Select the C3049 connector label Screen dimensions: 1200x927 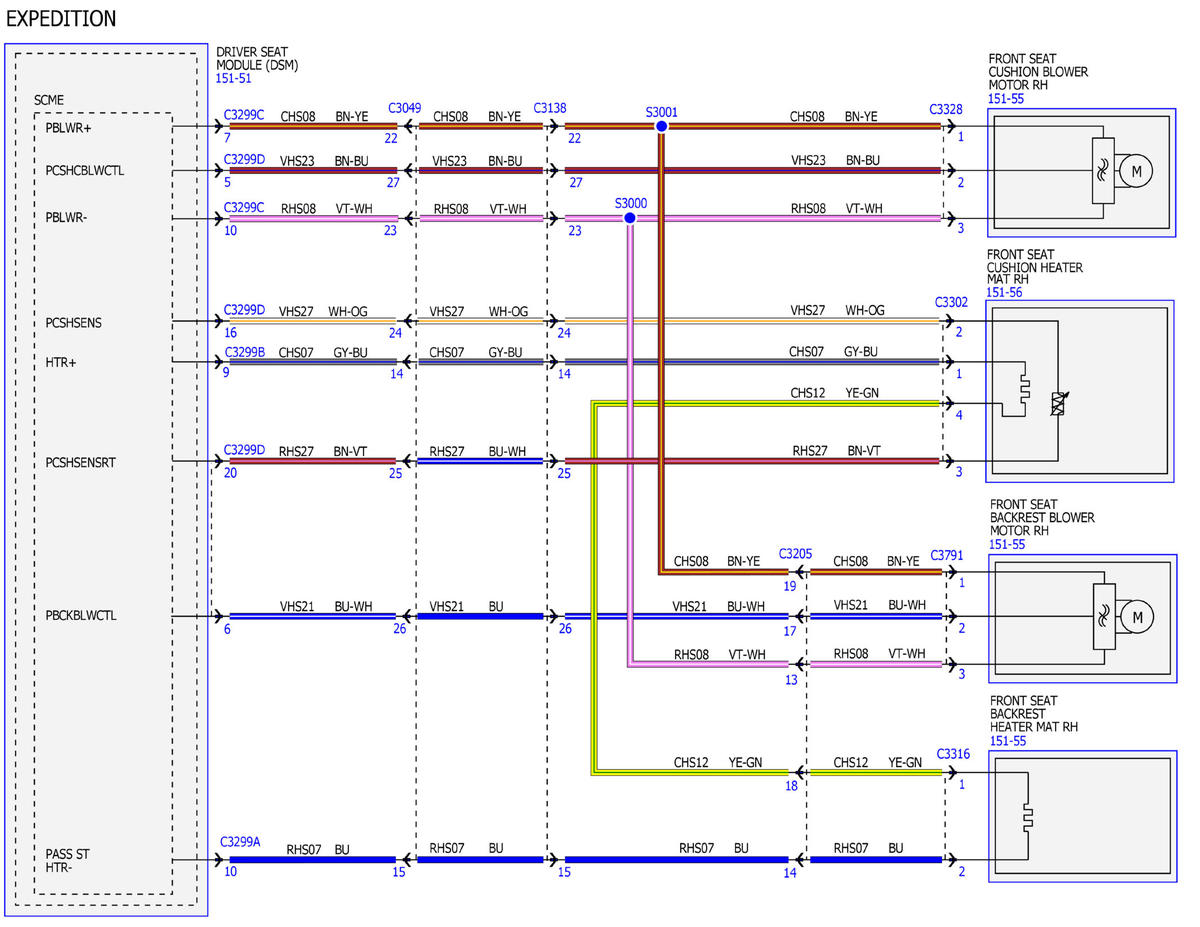point(405,108)
